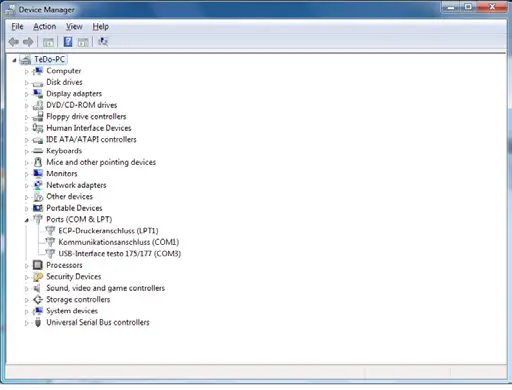The width and height of the screenshot is (512, 390).
Task: Click the Storage controllers icon
Action: 38,300
